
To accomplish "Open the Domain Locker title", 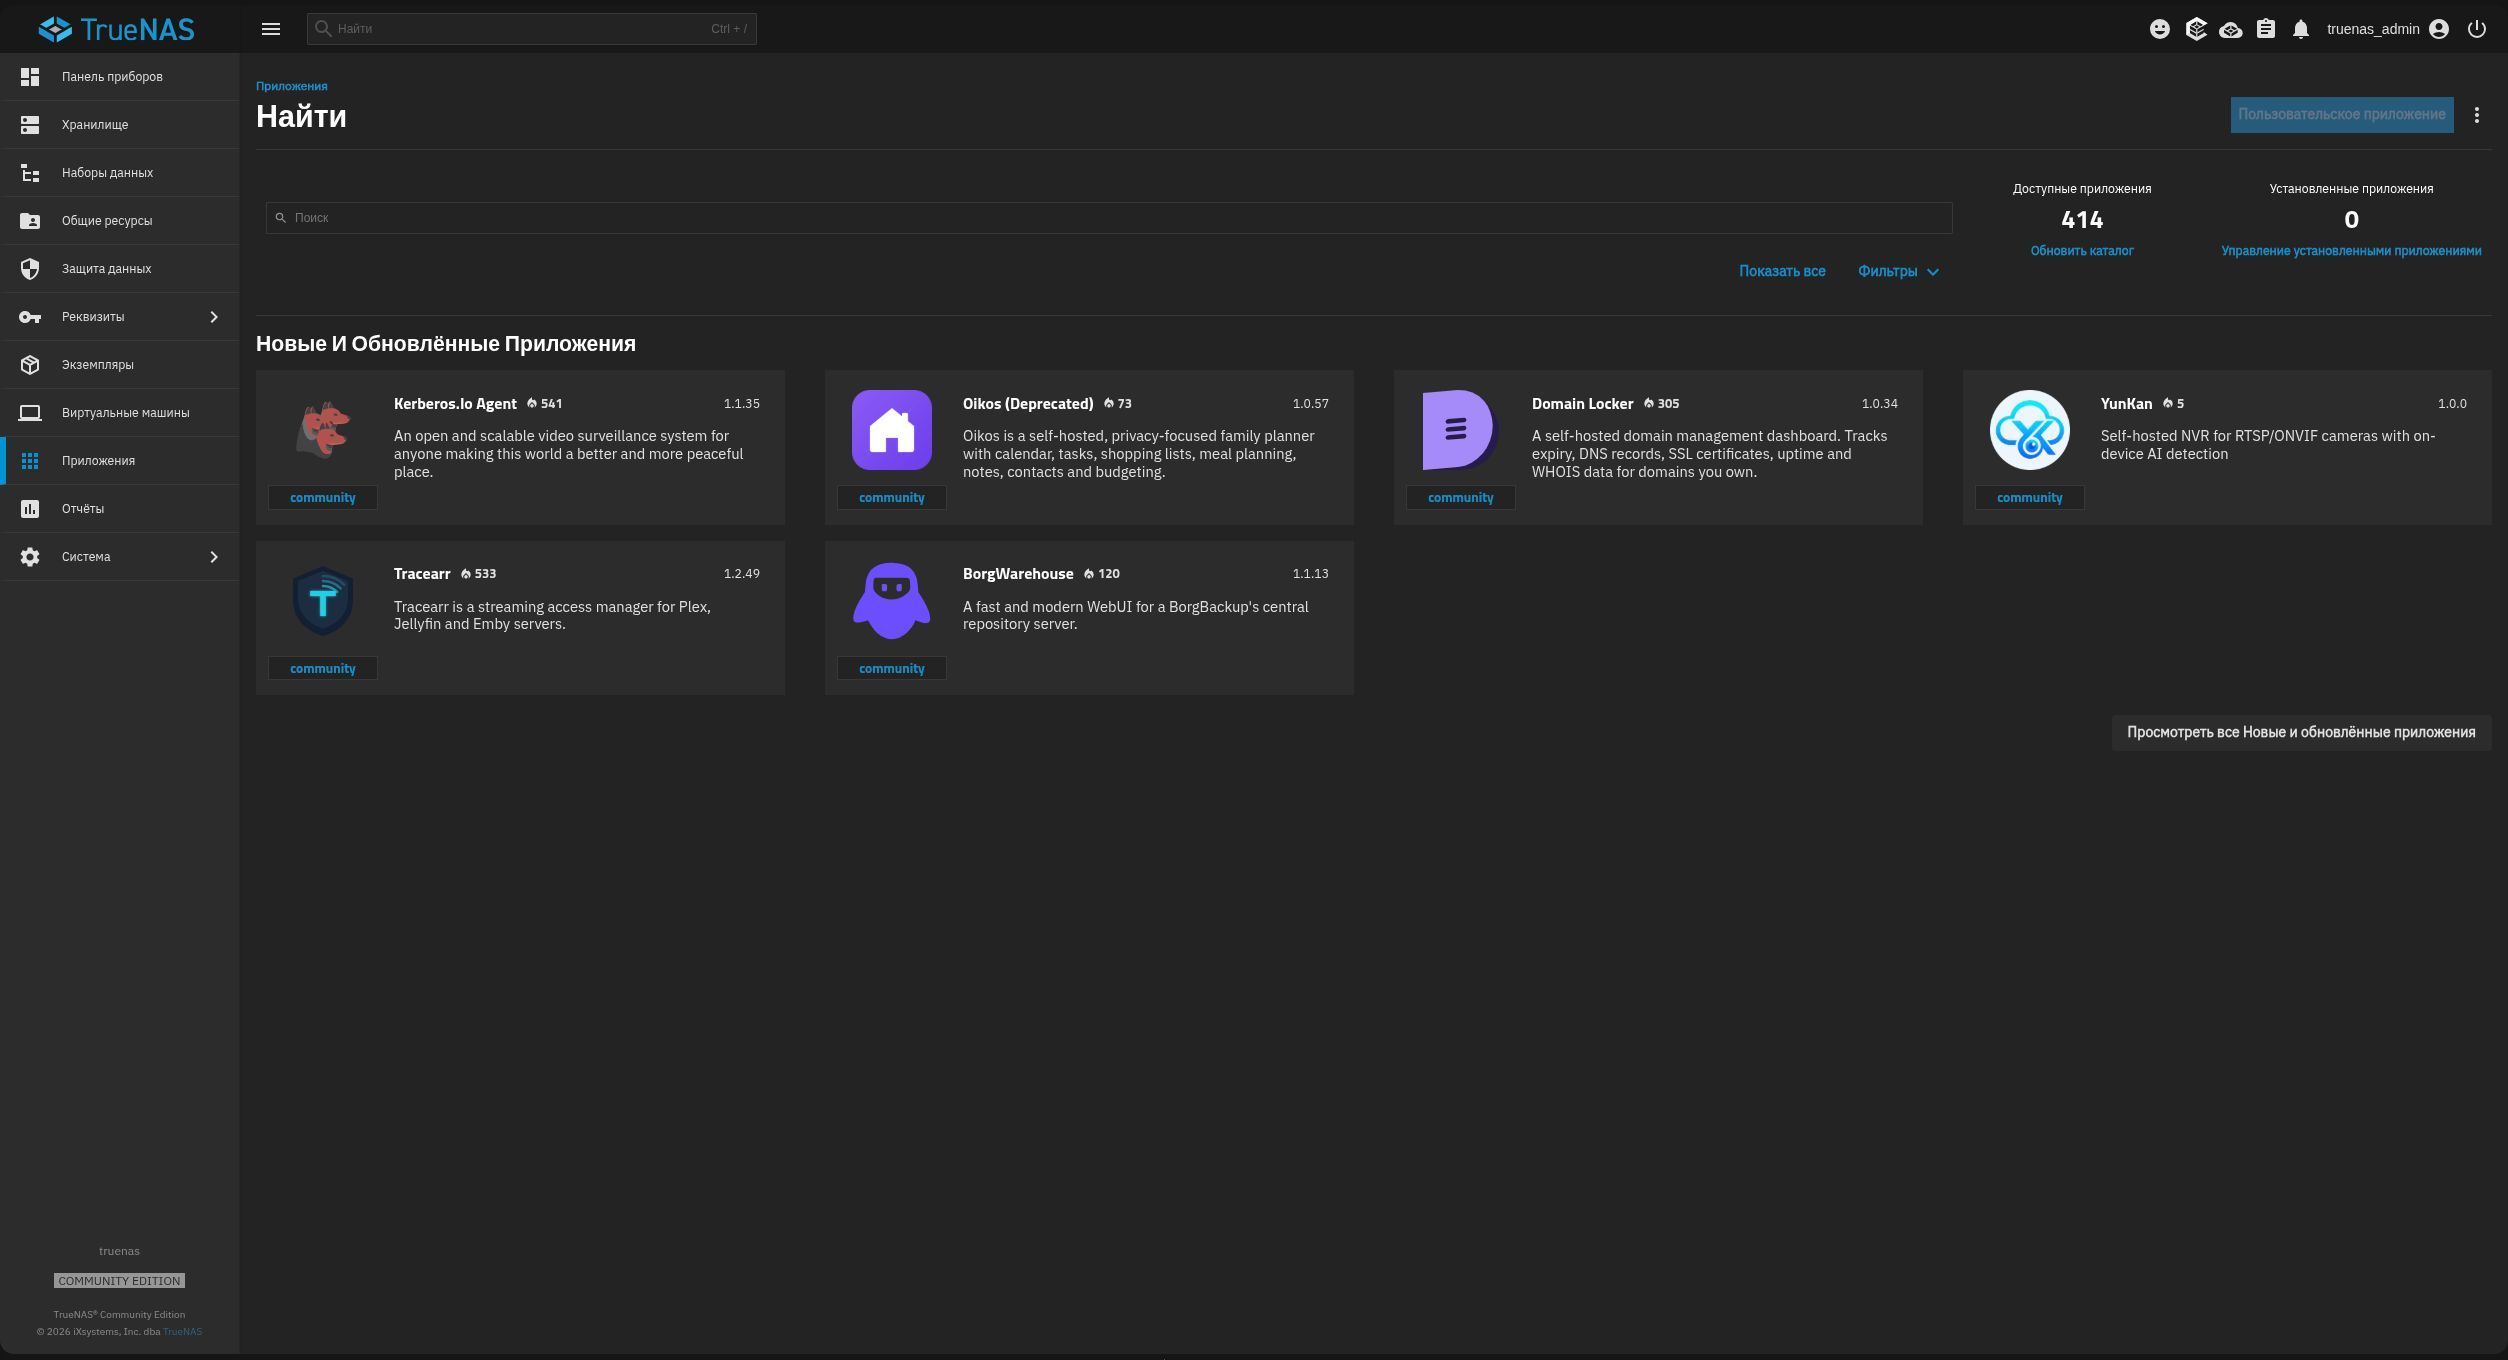I will click(1582, 404).
